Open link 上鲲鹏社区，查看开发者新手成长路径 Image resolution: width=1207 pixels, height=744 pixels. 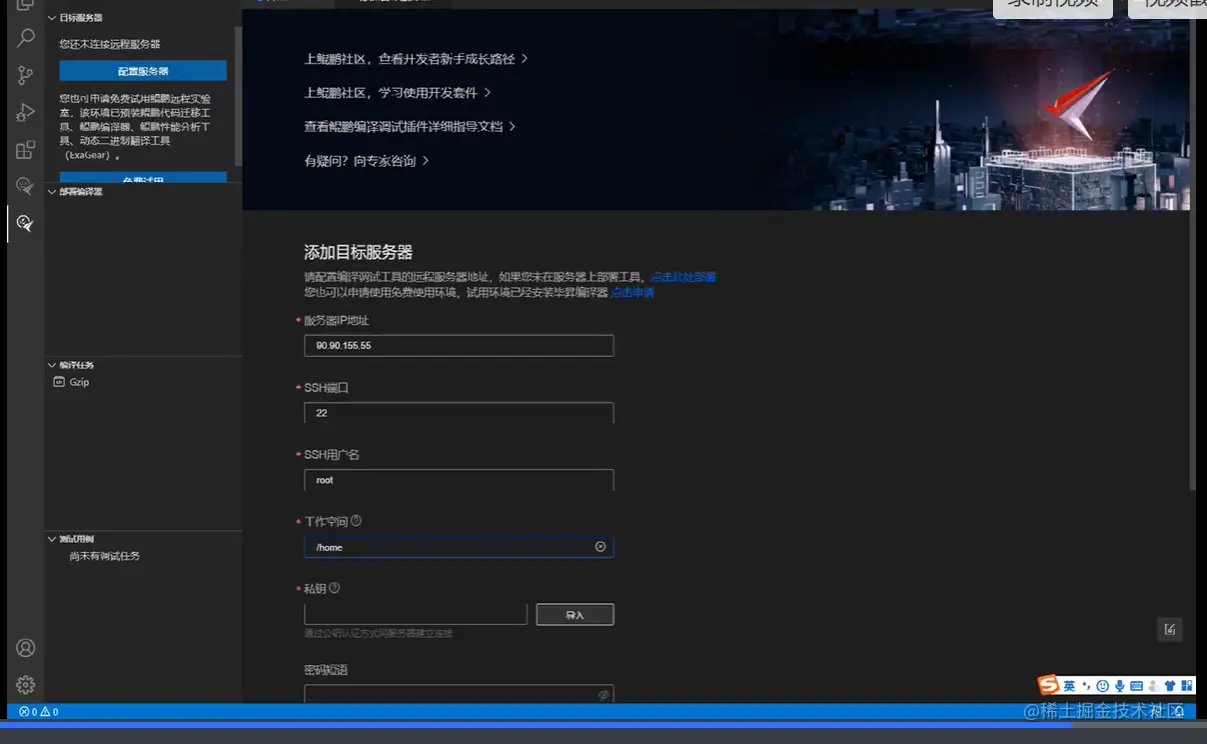coord(416,59)
